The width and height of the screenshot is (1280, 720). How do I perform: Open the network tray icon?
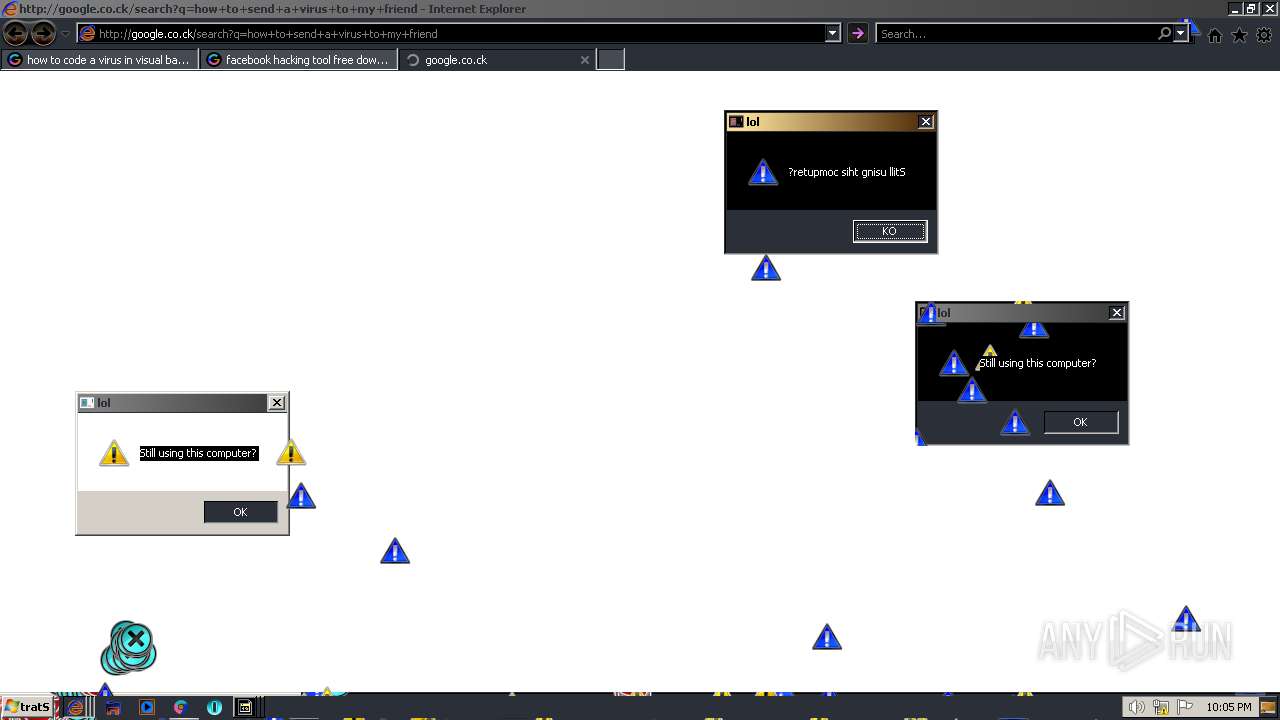click(1161, 707)
